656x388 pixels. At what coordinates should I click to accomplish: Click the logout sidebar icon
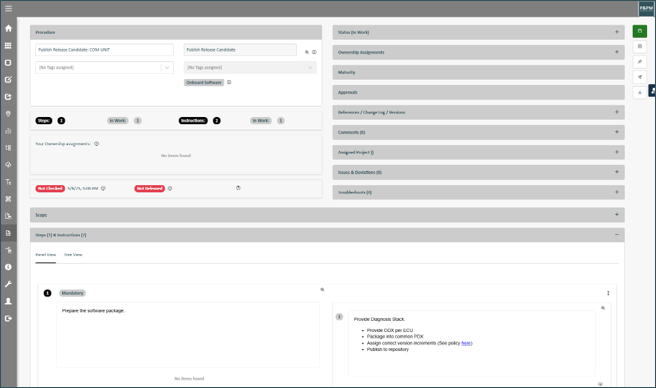point(8,319)
